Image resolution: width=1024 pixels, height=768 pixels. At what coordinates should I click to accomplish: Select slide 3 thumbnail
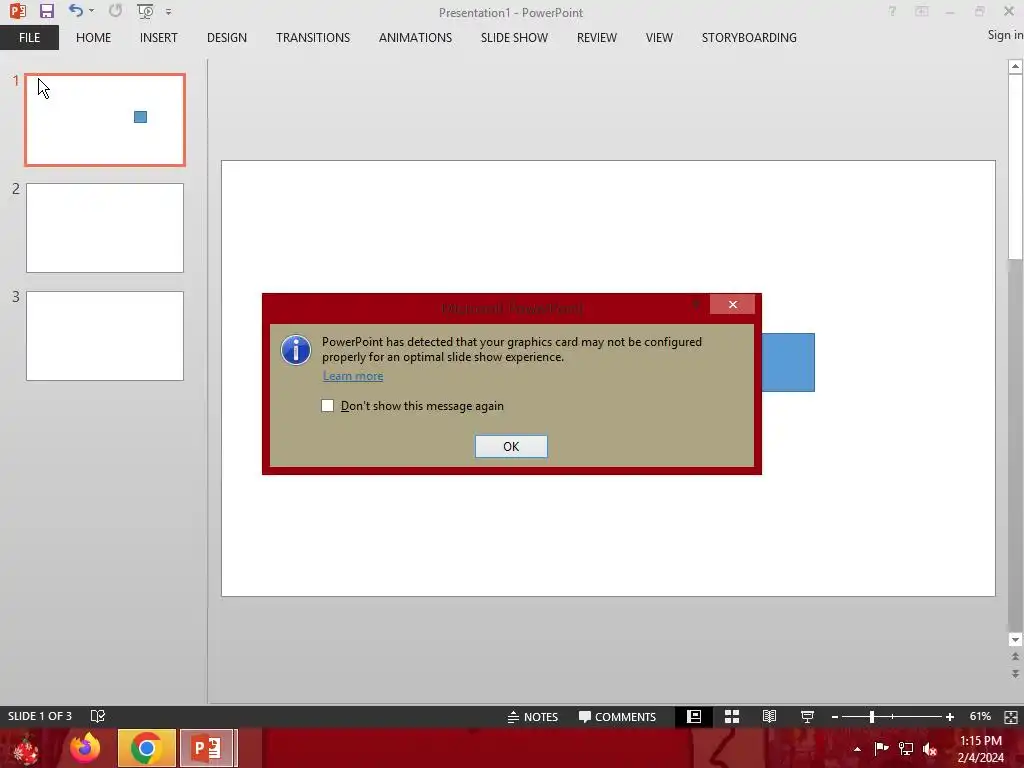105,336
